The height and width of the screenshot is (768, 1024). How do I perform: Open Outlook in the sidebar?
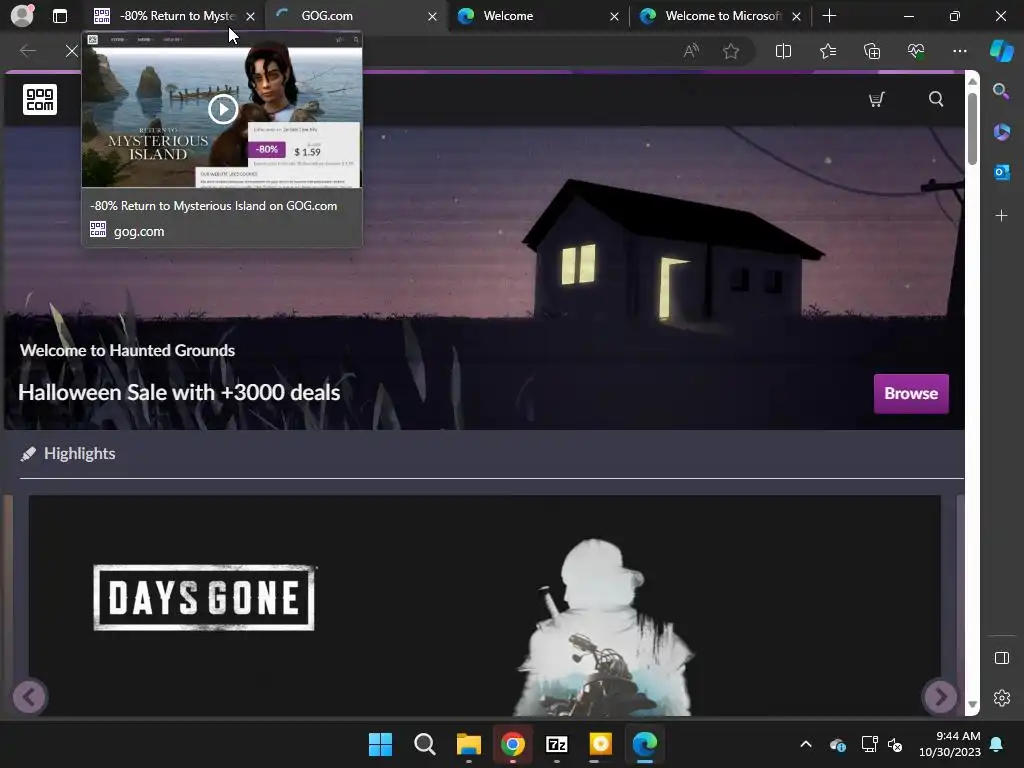pyautogui.click(x=1001, y=172)
